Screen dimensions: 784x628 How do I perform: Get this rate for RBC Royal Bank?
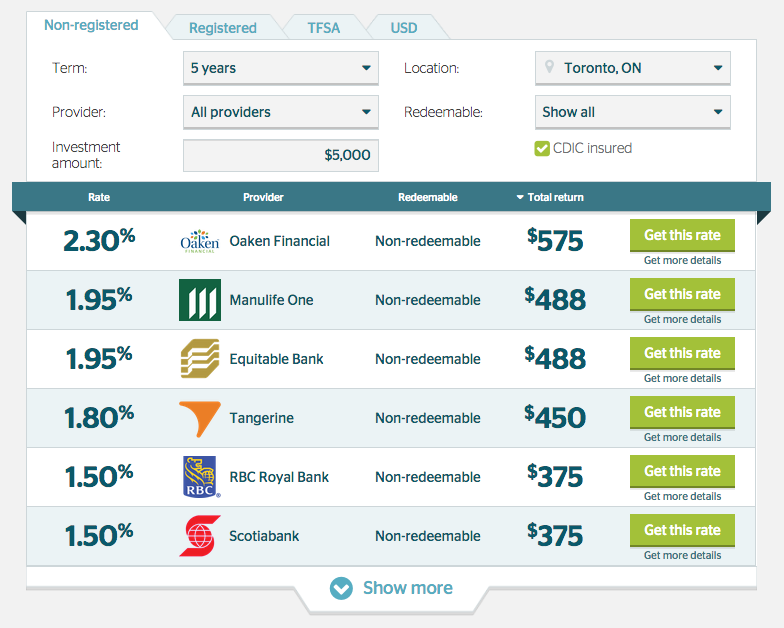point(682,472)
